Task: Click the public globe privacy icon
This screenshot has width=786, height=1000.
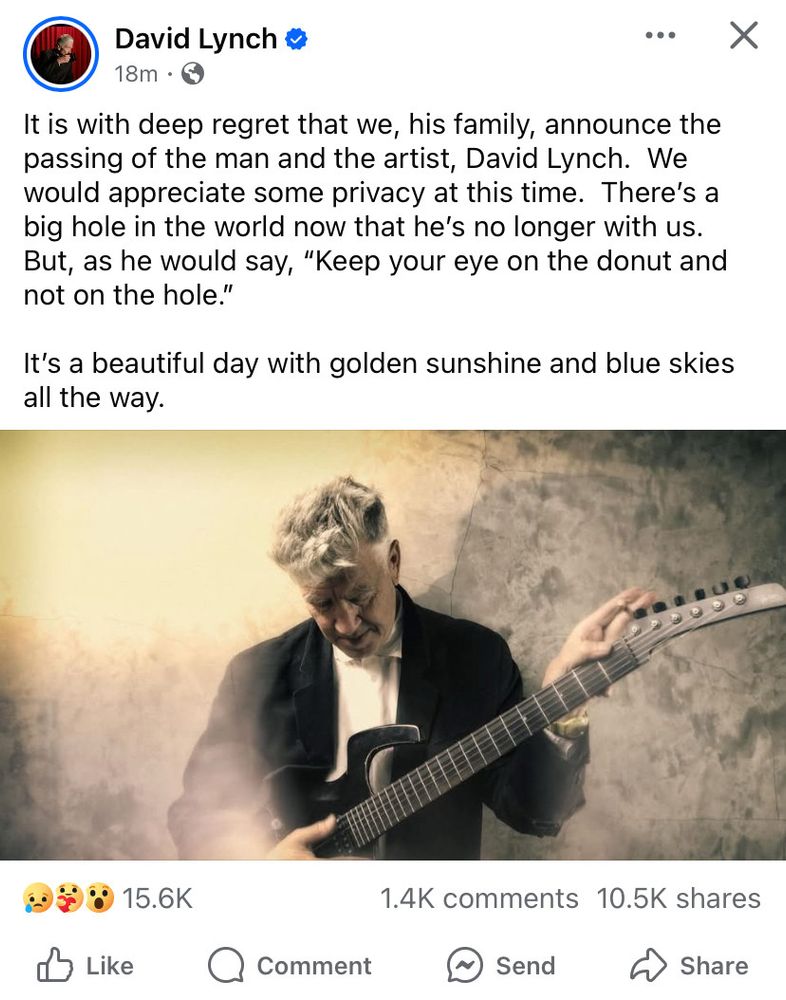Action: tap(193, 74)
